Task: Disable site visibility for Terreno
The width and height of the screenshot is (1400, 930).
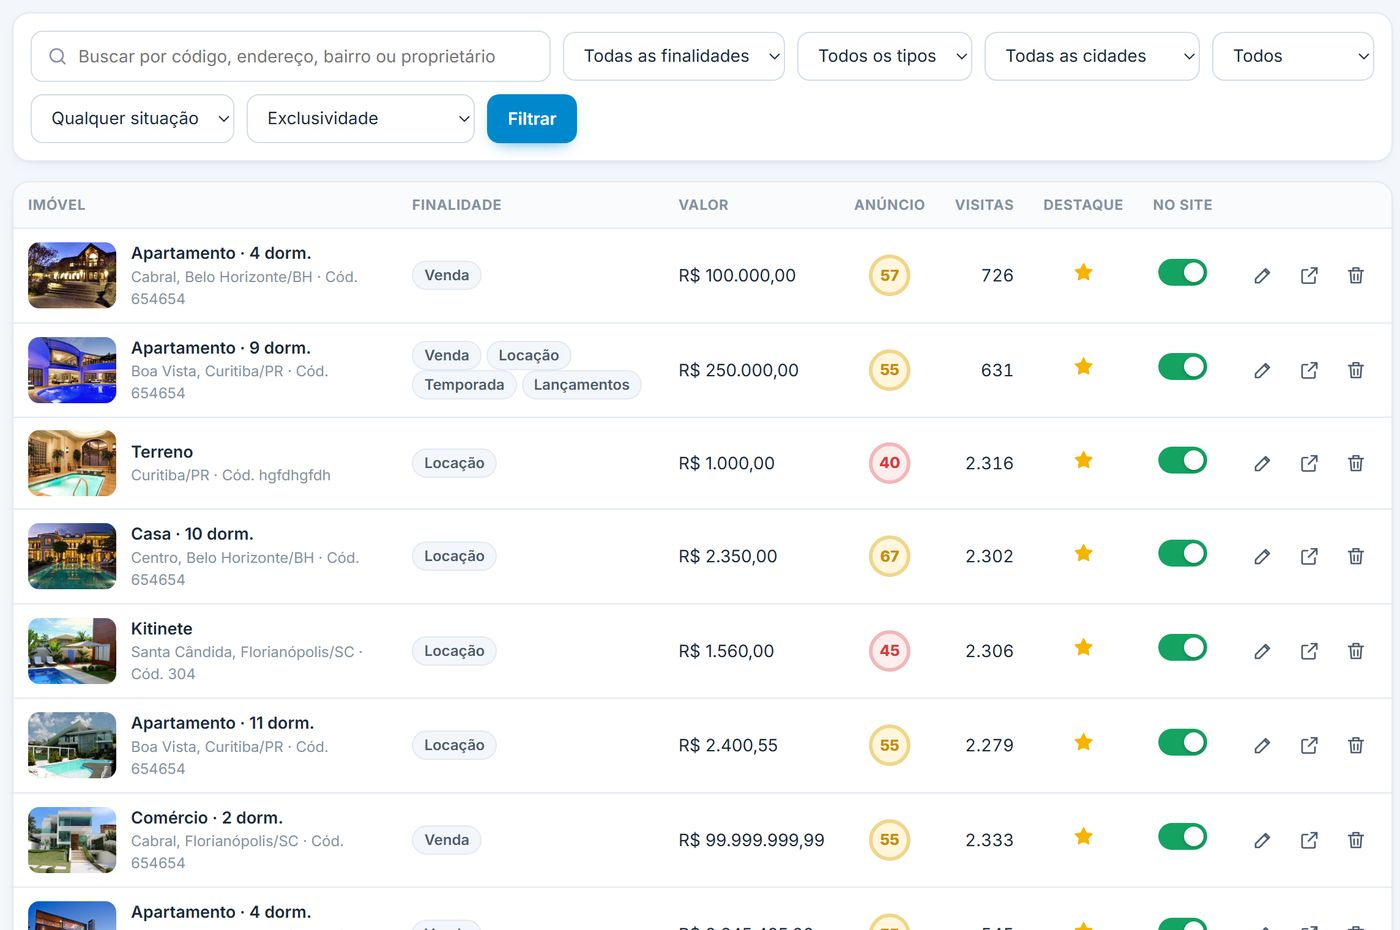Action: click(x=1182, y=460)
